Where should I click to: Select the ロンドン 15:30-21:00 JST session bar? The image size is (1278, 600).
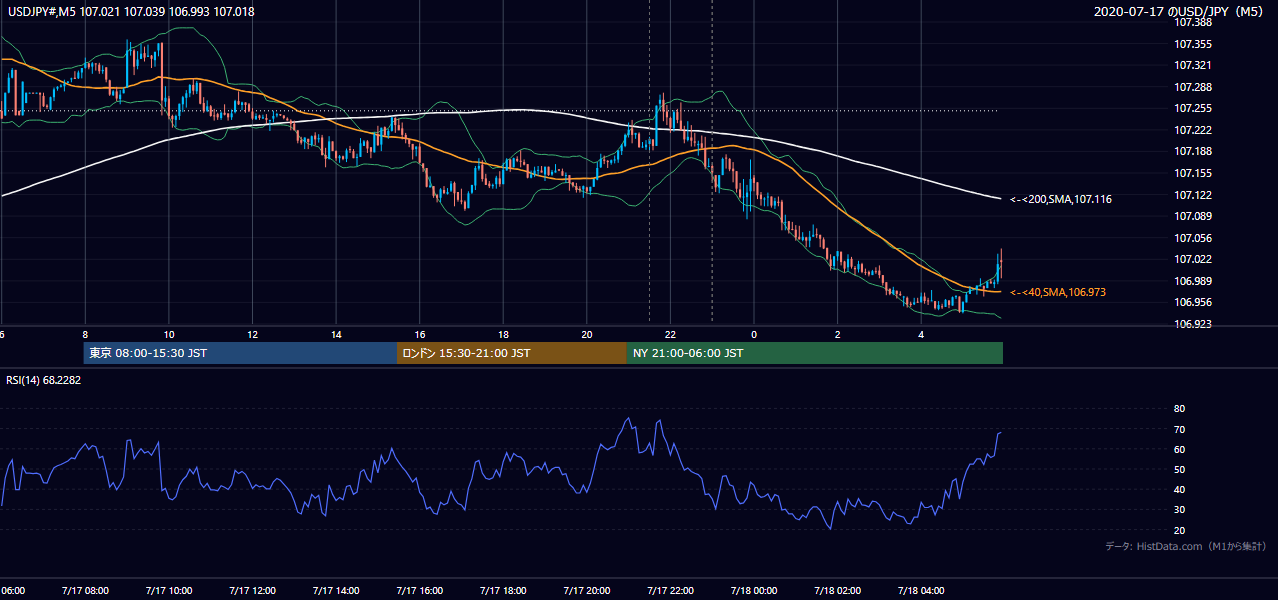(512, 353)
